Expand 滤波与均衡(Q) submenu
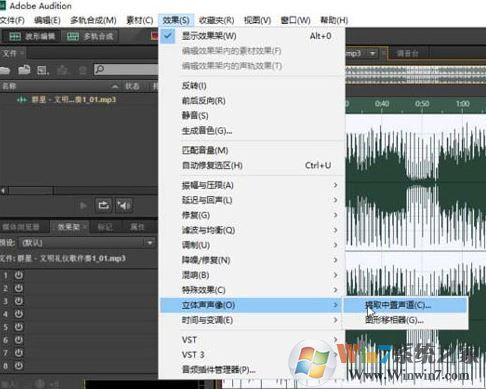486x389 pixels. point(252,230)
